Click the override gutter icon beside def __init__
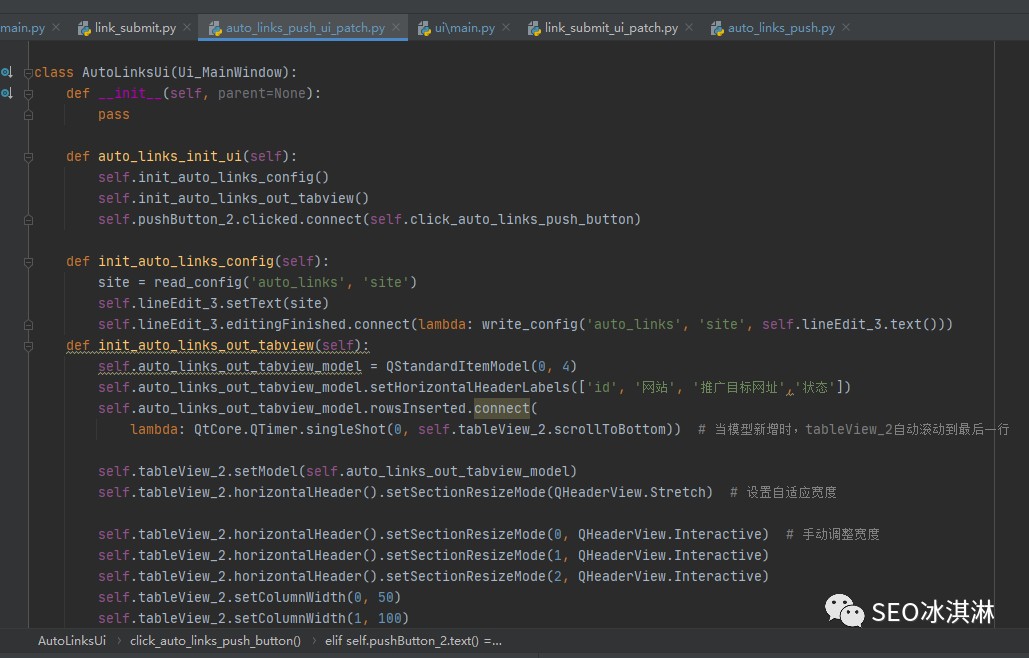 (7, 93)
